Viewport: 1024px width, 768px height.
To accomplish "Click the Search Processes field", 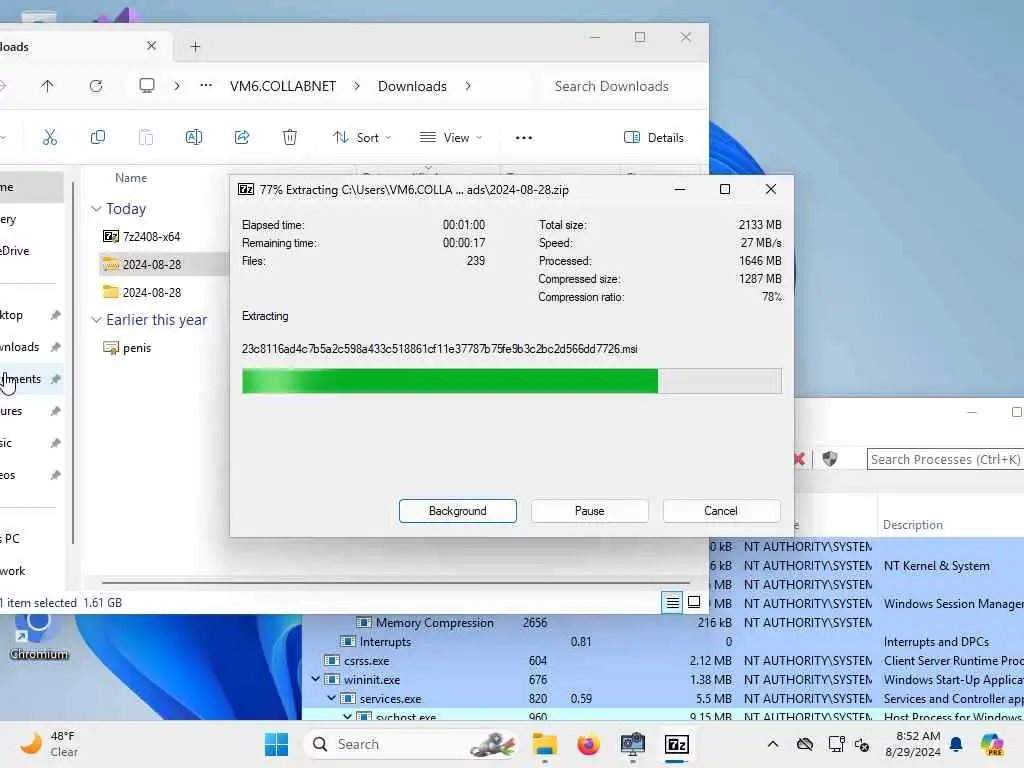I will pyautogui.click(x=945, y=459).
